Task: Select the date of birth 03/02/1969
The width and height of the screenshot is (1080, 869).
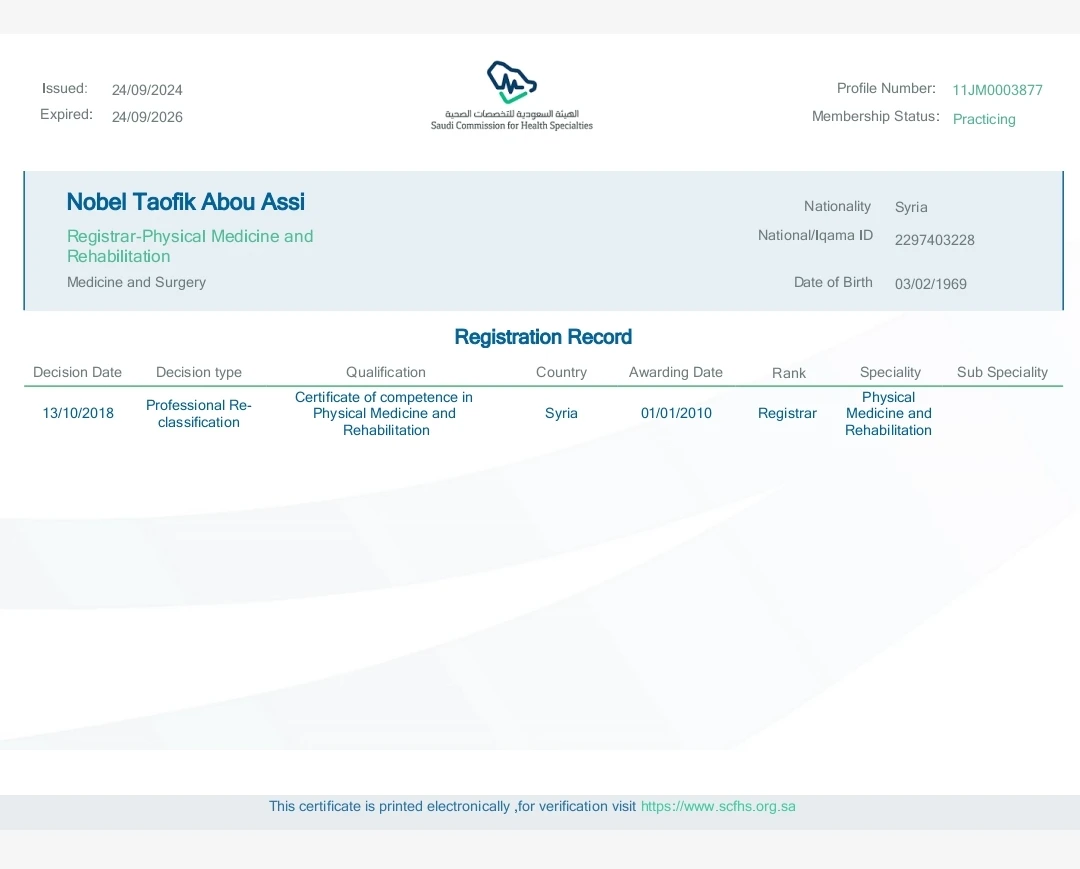Action: 931,284
